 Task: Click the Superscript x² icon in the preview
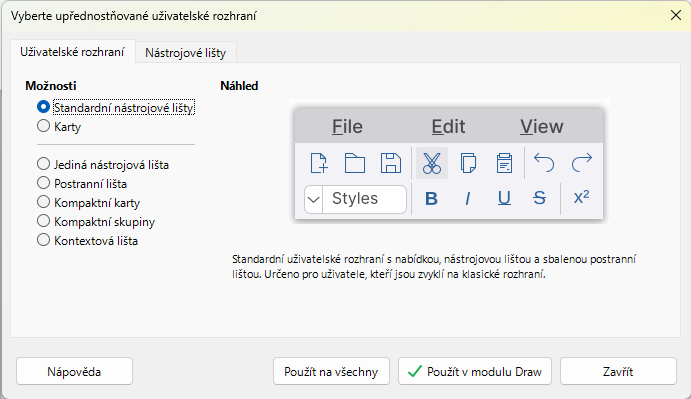pyautogui.click(x=581, y=197)
